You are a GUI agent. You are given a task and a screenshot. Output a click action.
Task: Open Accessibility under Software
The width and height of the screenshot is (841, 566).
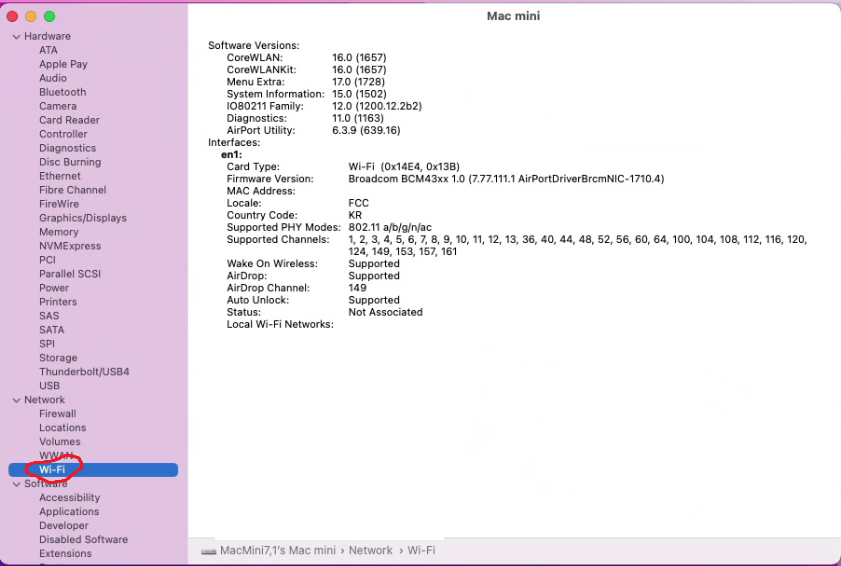(x=69, y=497)
